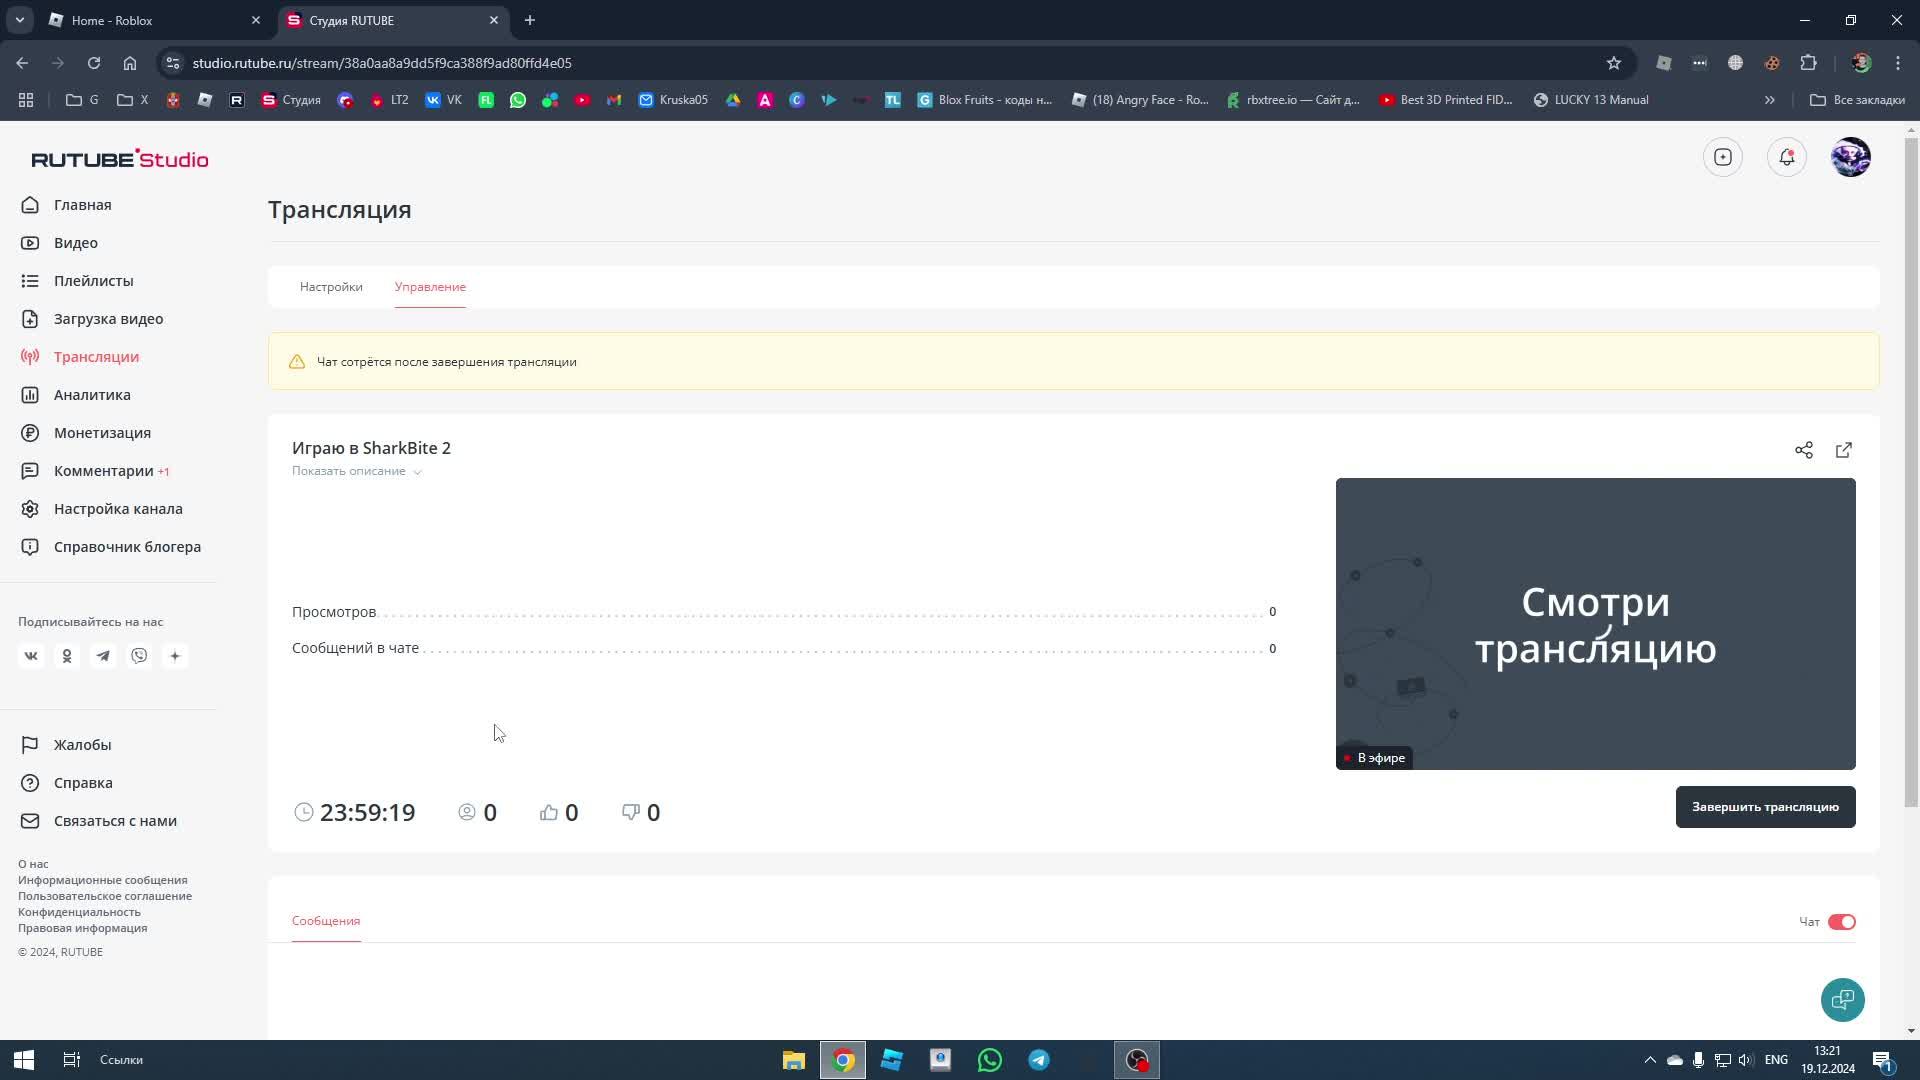Viewport: 1920px width, 1080px height.
Task: Open Telegram from the Windows taskbar
Action: [1038, 1060]
